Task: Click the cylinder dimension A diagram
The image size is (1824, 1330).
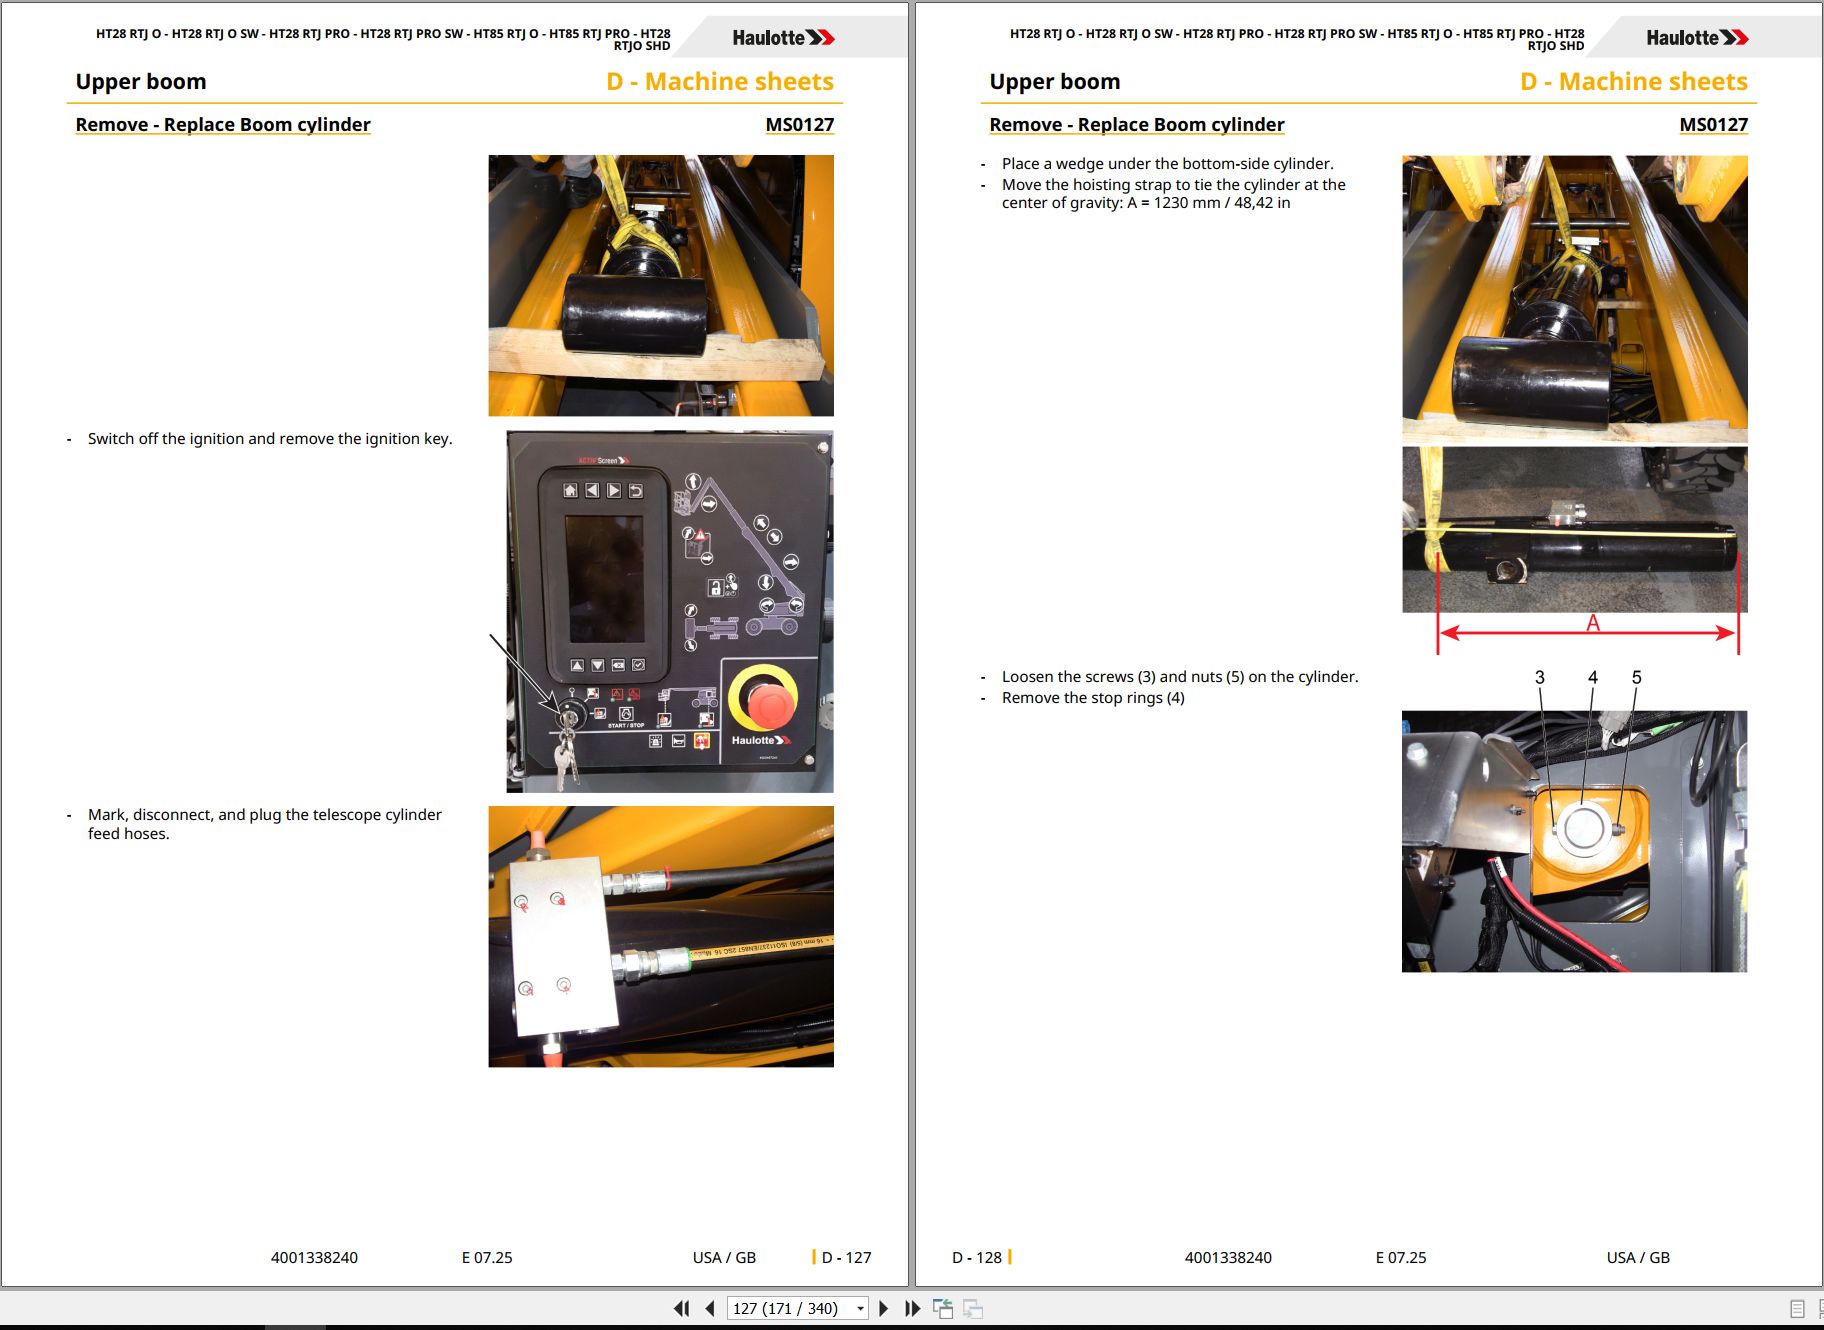Action: tap(1575, 550)
